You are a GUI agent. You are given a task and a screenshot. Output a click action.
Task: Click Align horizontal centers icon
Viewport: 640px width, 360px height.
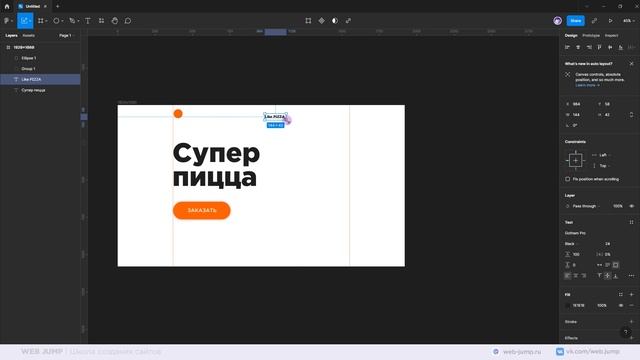click(578, 47)
